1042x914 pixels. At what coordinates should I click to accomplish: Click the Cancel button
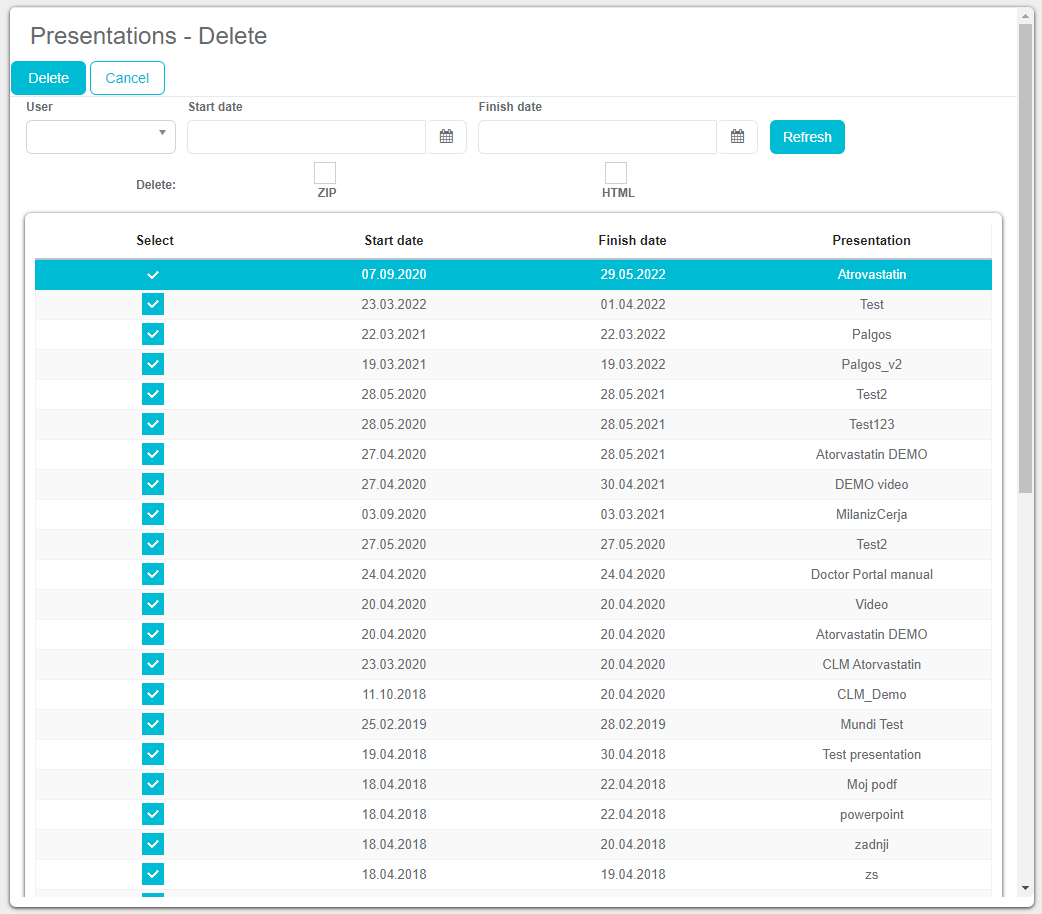pos(127,78)
